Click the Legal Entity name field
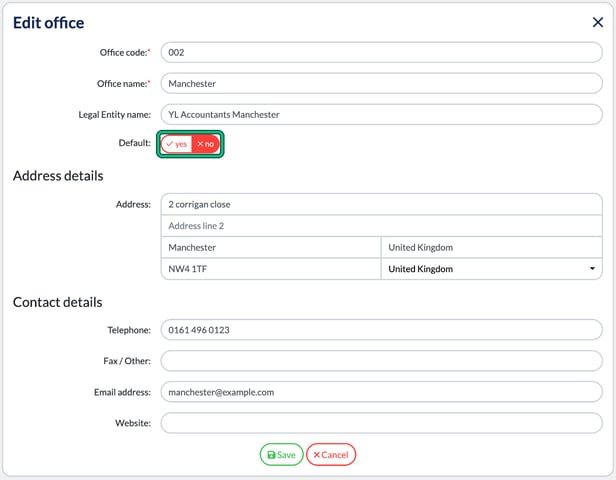 381,114
